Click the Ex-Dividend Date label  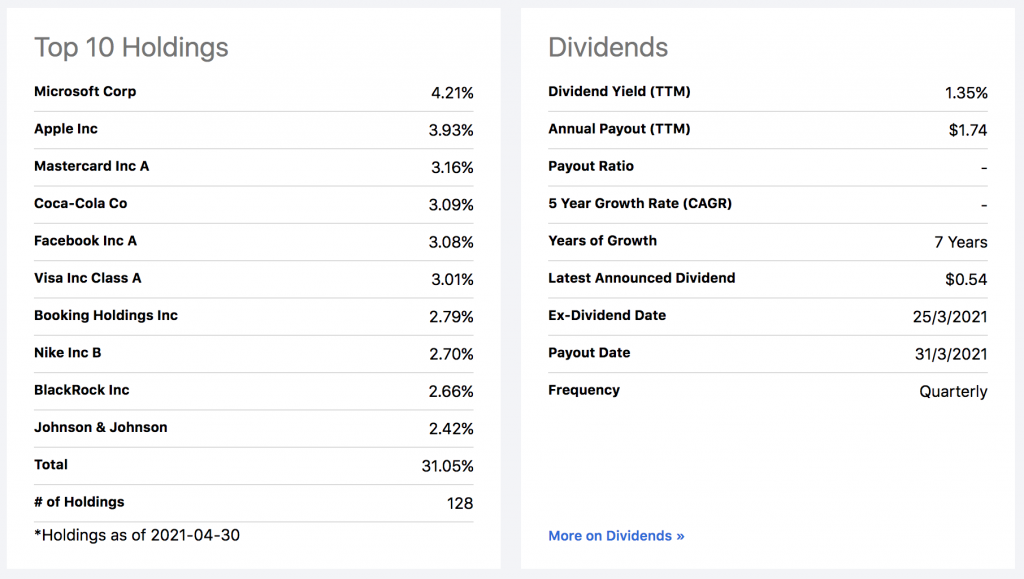pos(607,315)
